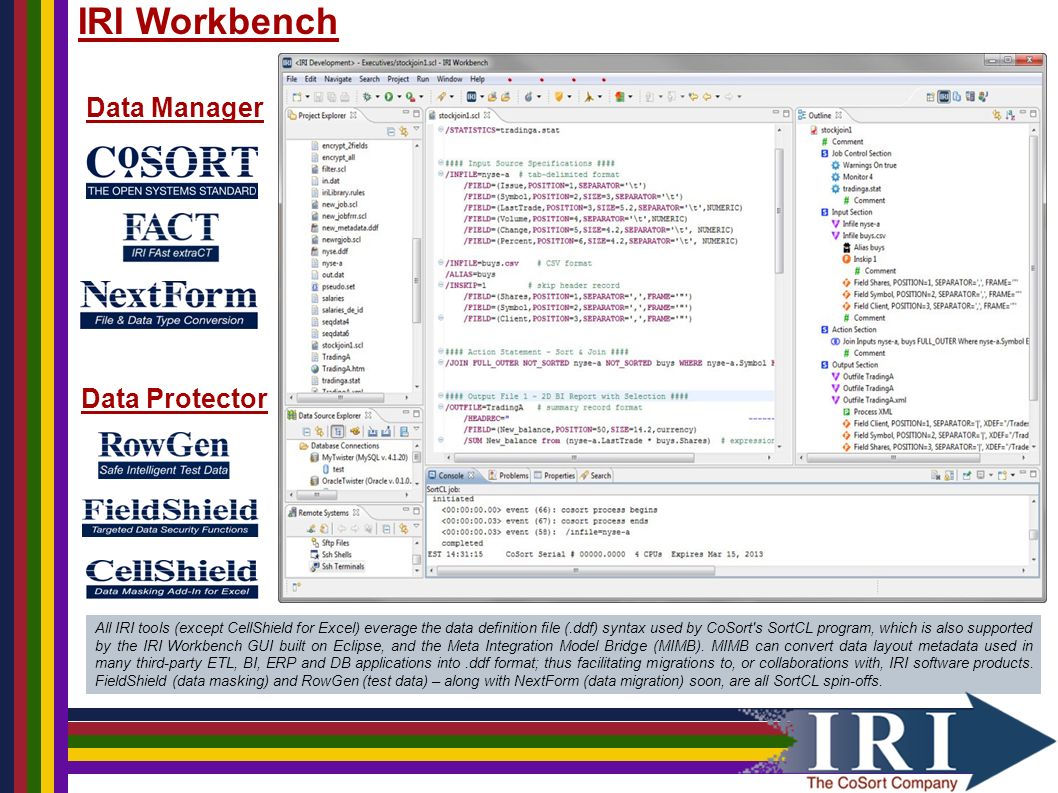The height and width of the screenshot is (793, 1058).
Task: Click the red-green book toolbar icon
Action: pyautogui.click(x=619, y=97)
